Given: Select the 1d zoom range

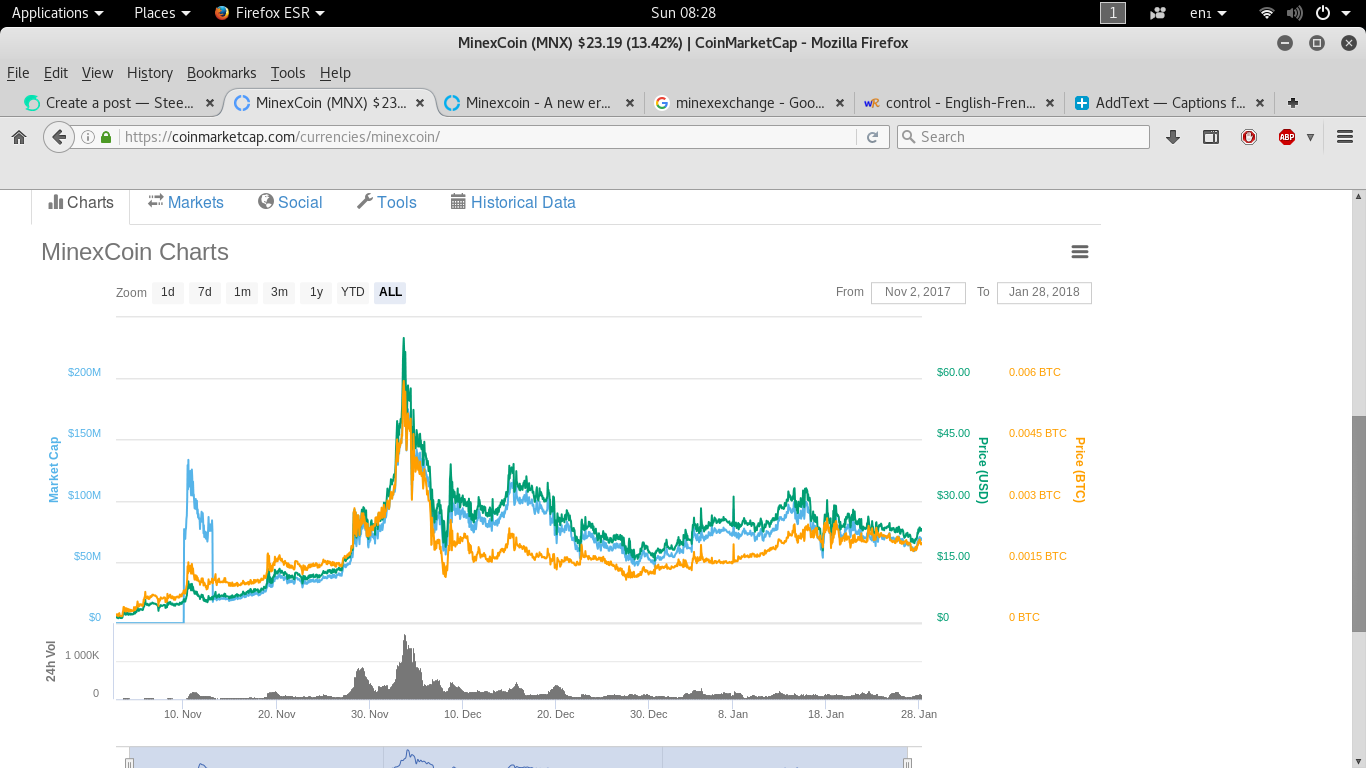Looking at the screenshot, I should click(168, 292).
